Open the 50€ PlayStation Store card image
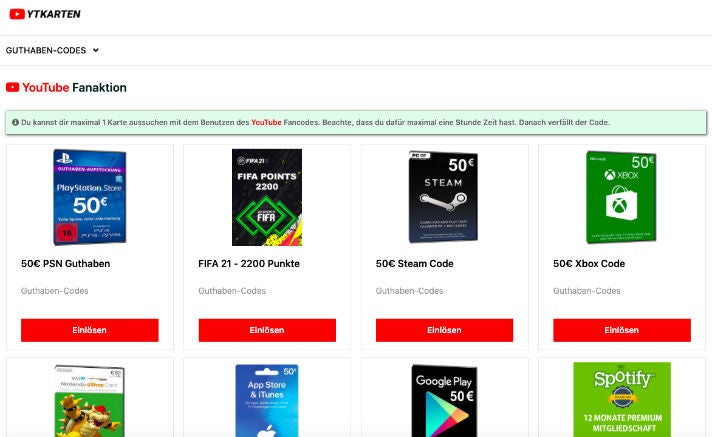The height and width of the screenshot is (437, 712). [89, 197]
